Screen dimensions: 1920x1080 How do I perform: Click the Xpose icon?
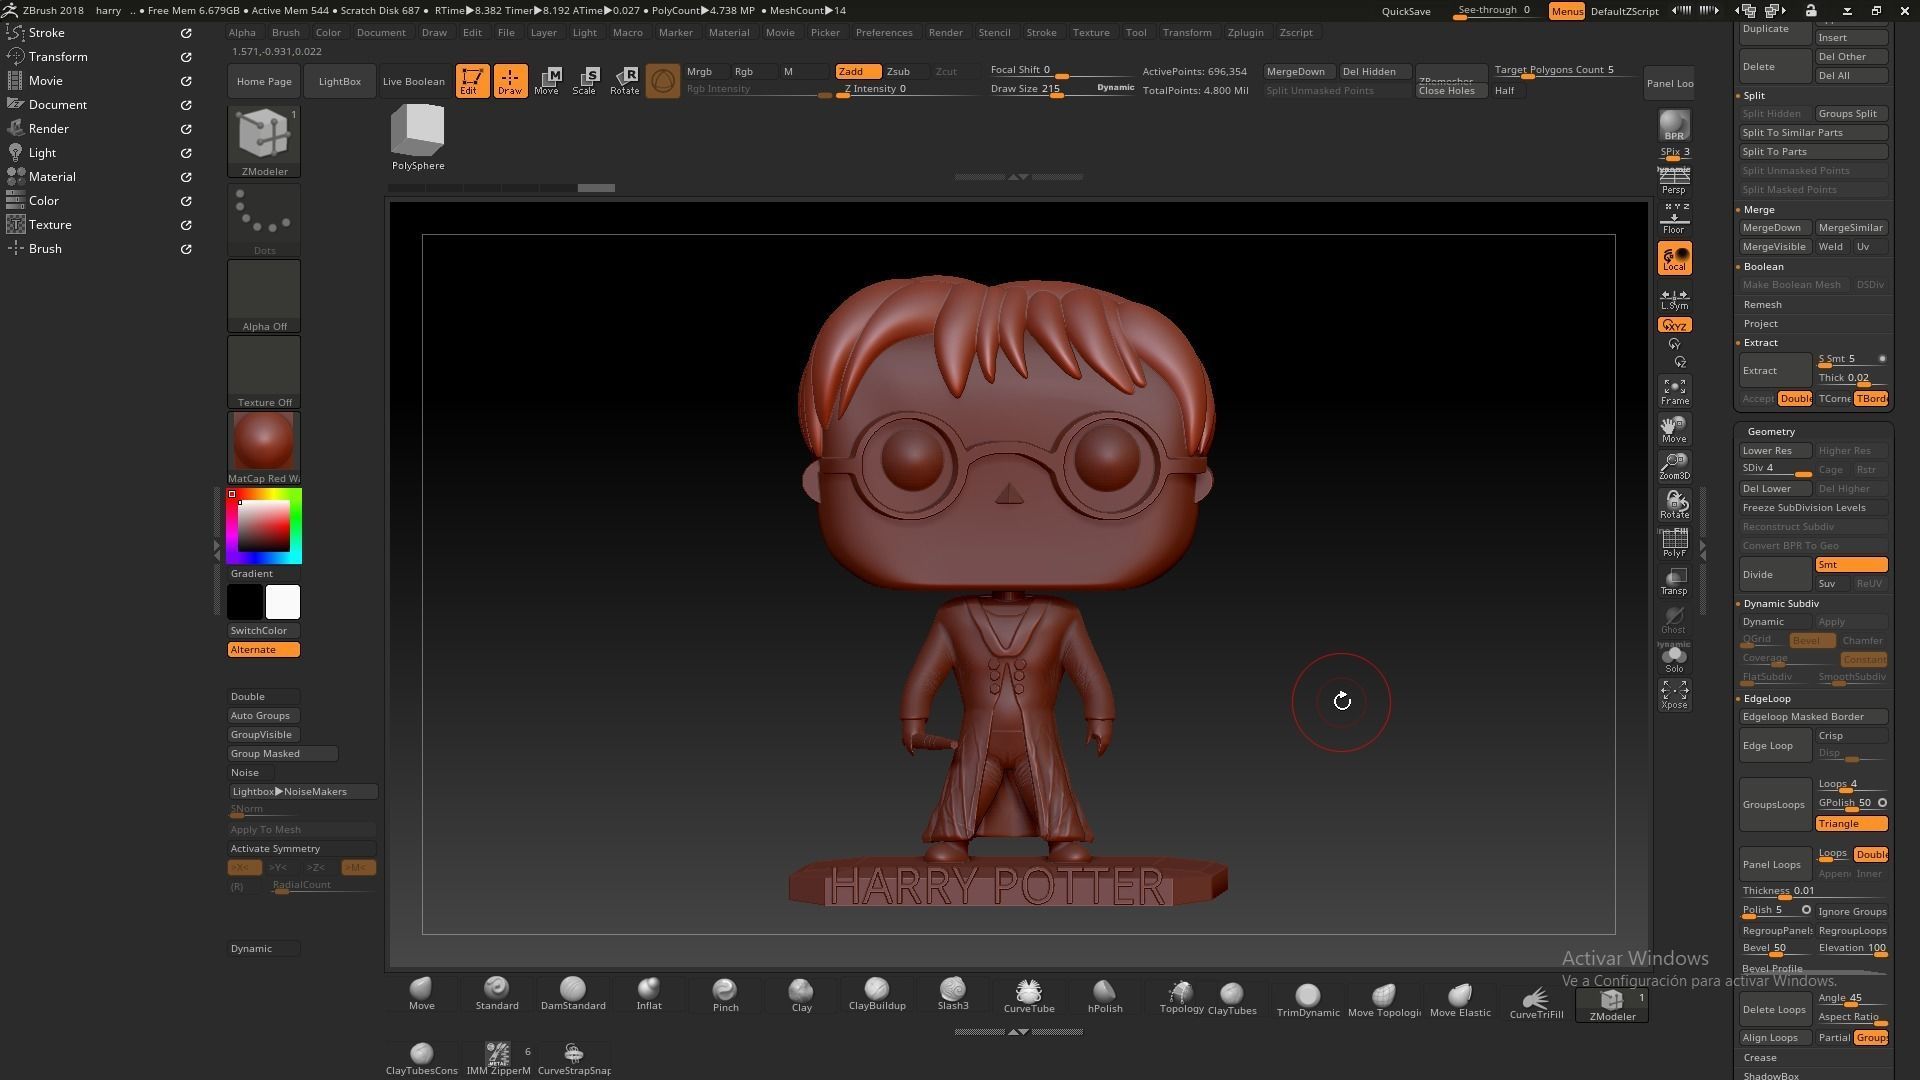coord(1674,694)
